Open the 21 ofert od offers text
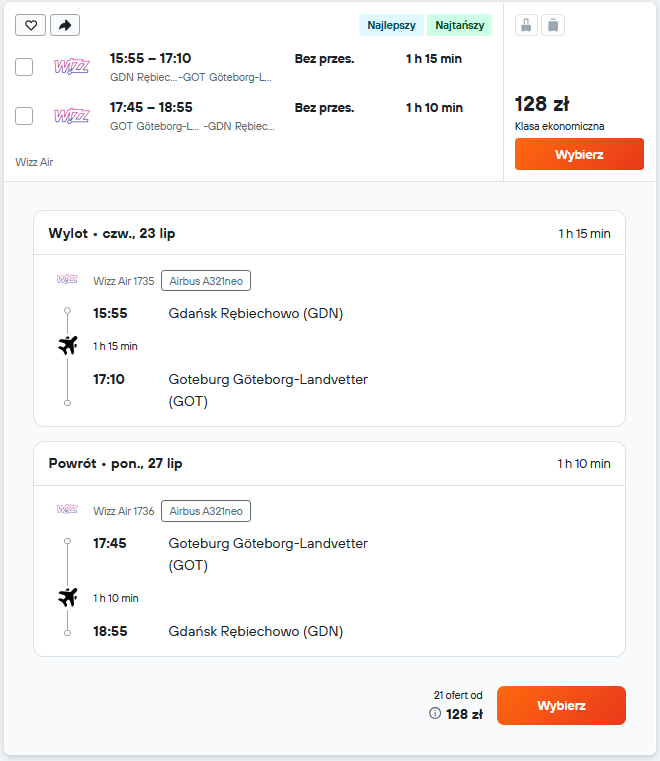The image size is (660, 761). point(458,695)
